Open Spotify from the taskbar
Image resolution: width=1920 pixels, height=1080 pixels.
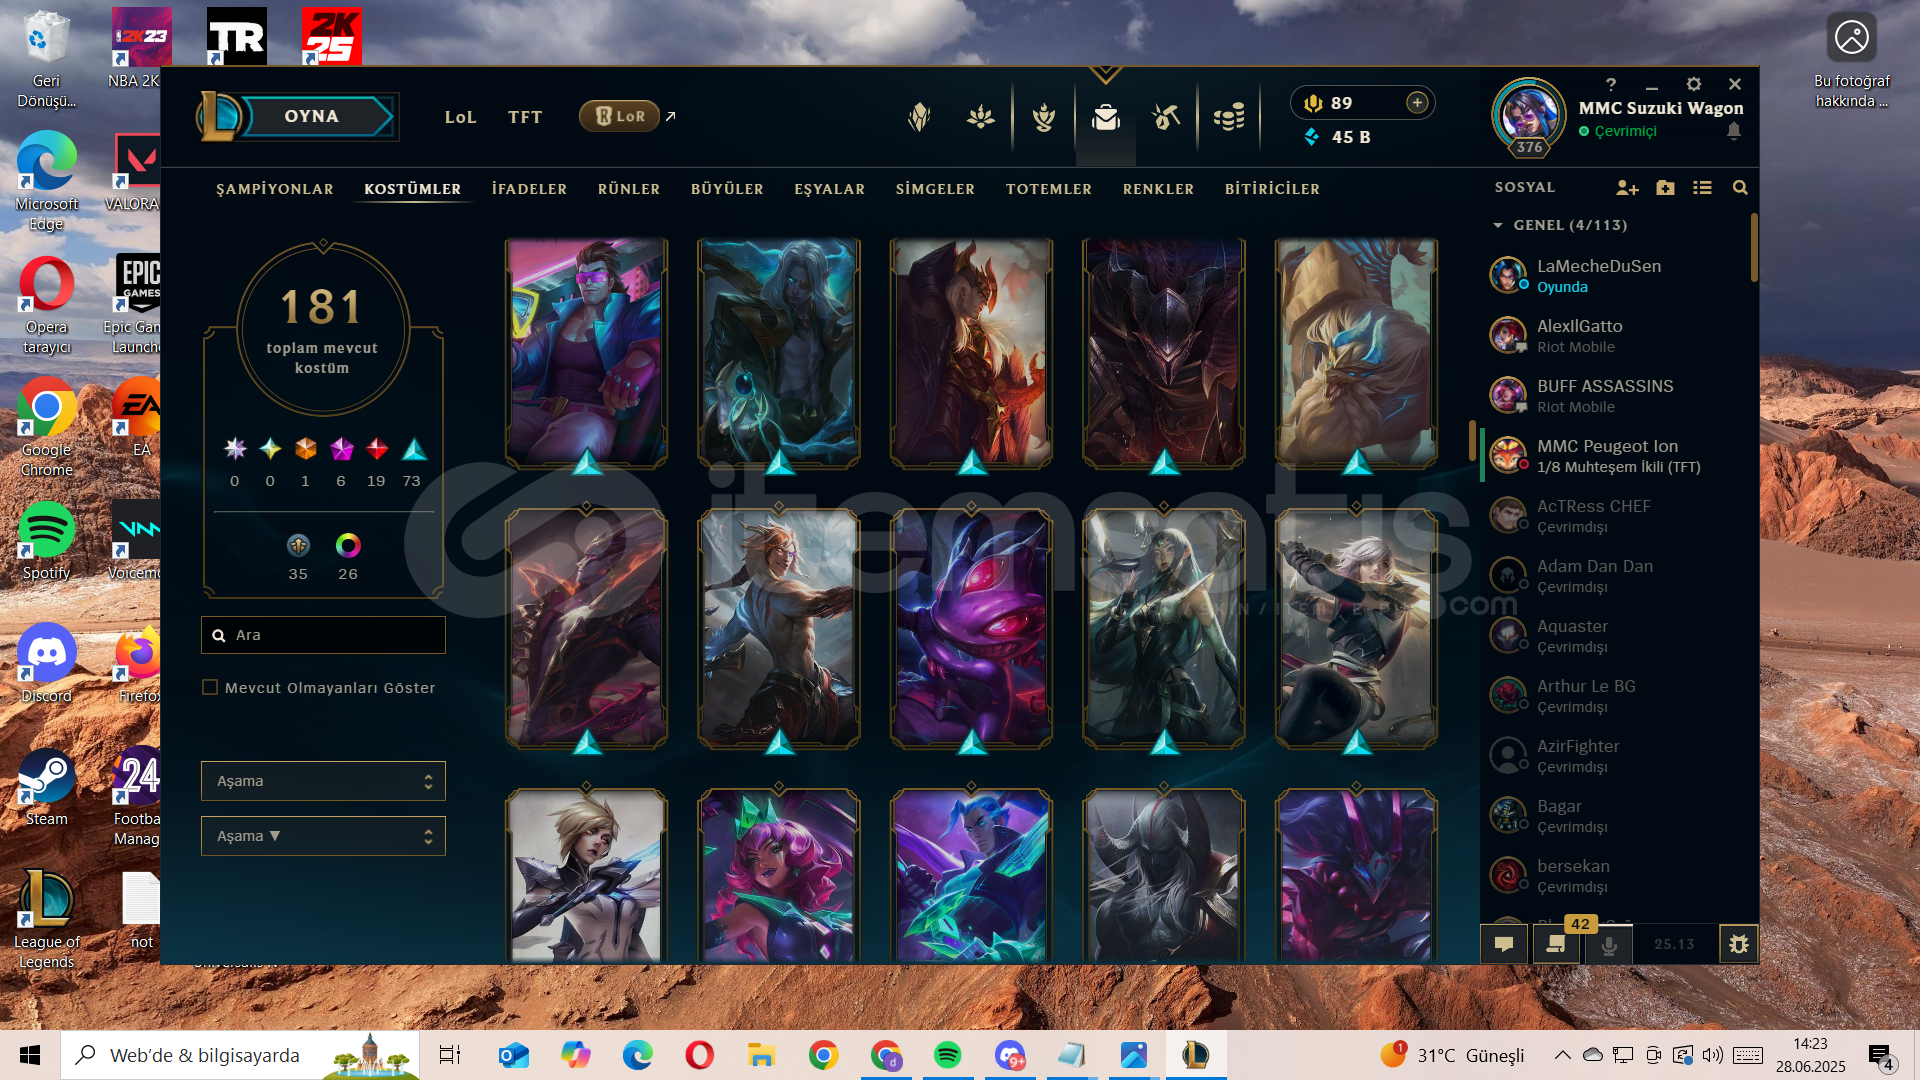pyautogui.click(x=947, y=1055)
